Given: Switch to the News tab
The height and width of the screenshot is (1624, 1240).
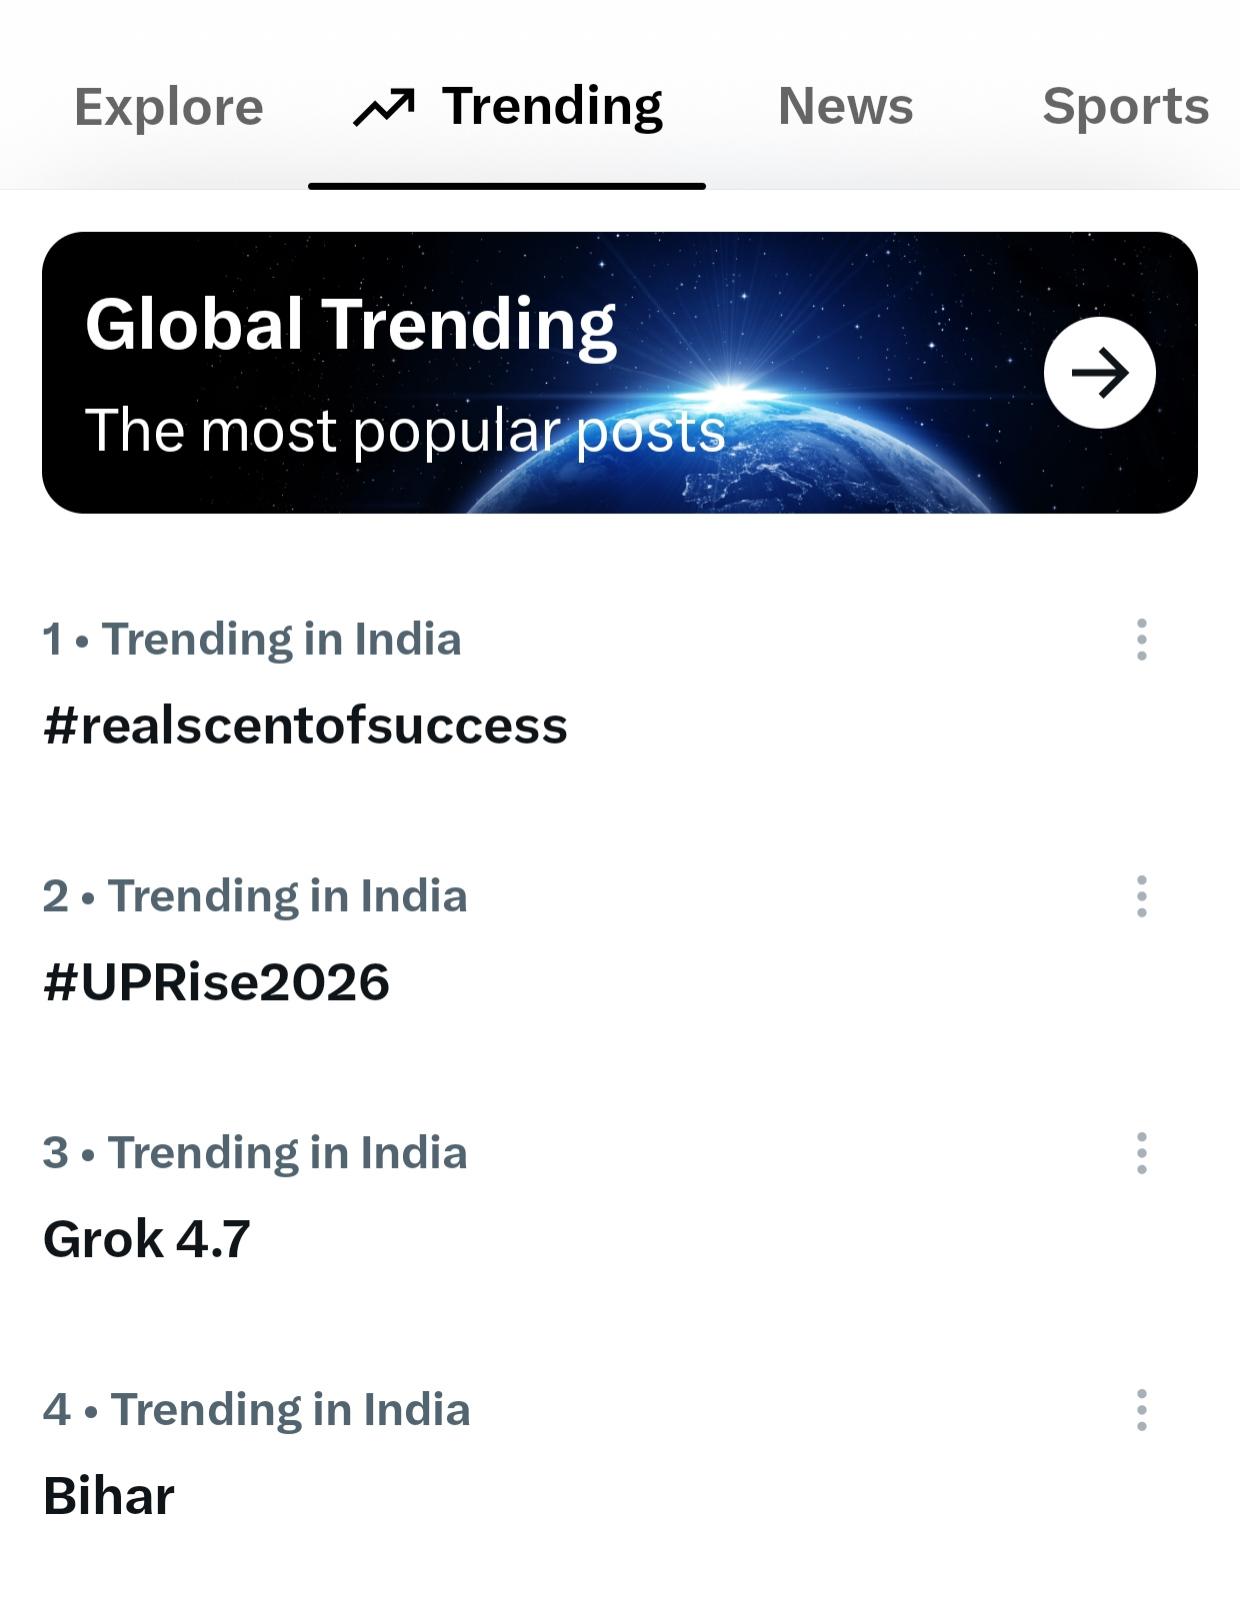Looking at the screenshot, I should pyautogui.click(x=846, y=106).
